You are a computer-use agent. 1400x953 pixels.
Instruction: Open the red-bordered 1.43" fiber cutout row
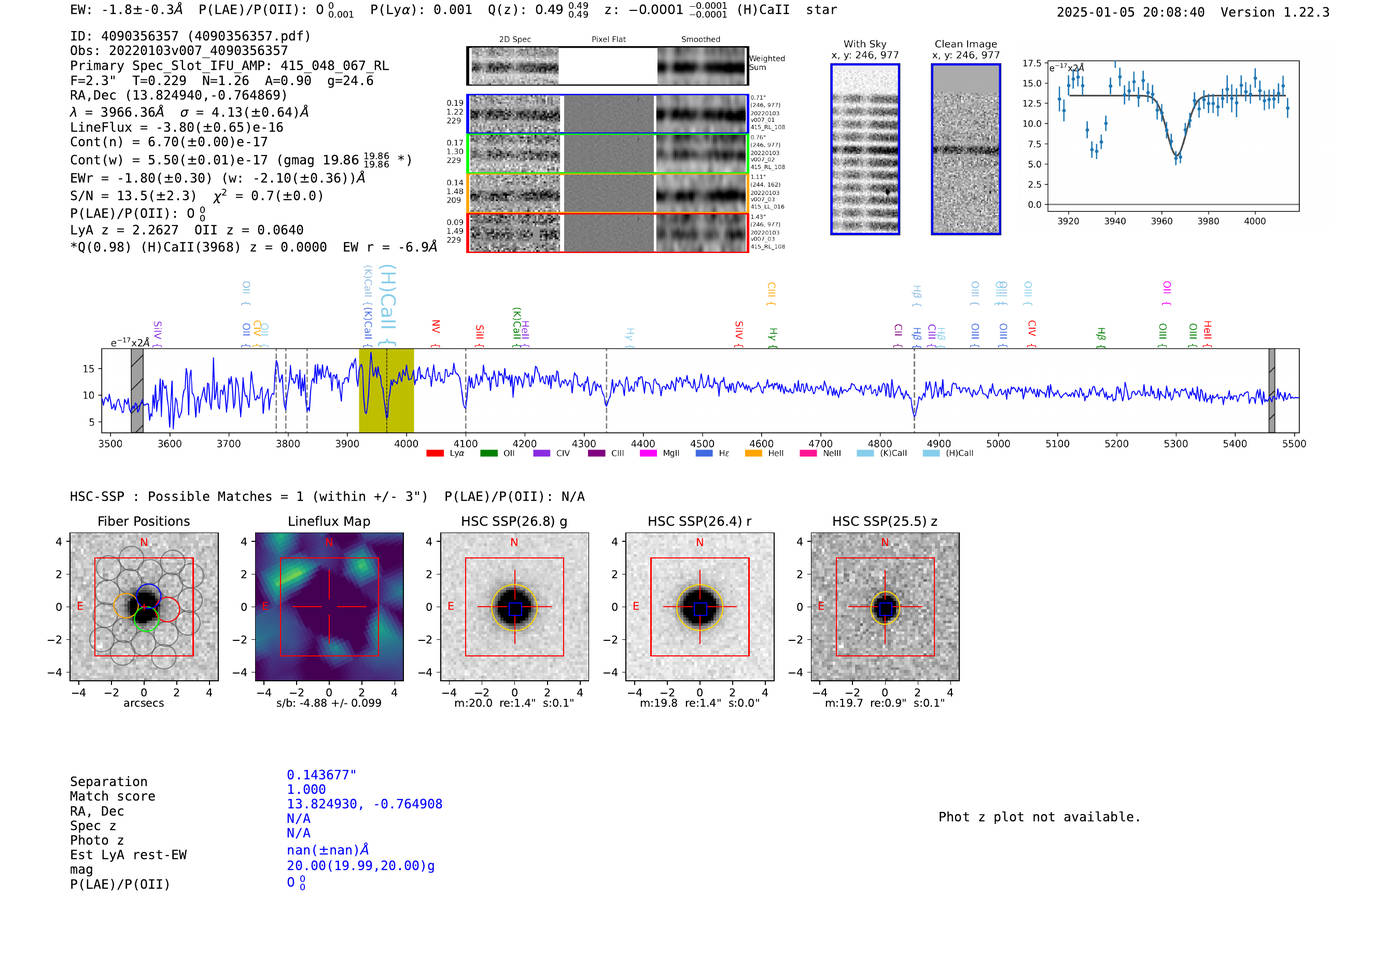pos(608,232)
